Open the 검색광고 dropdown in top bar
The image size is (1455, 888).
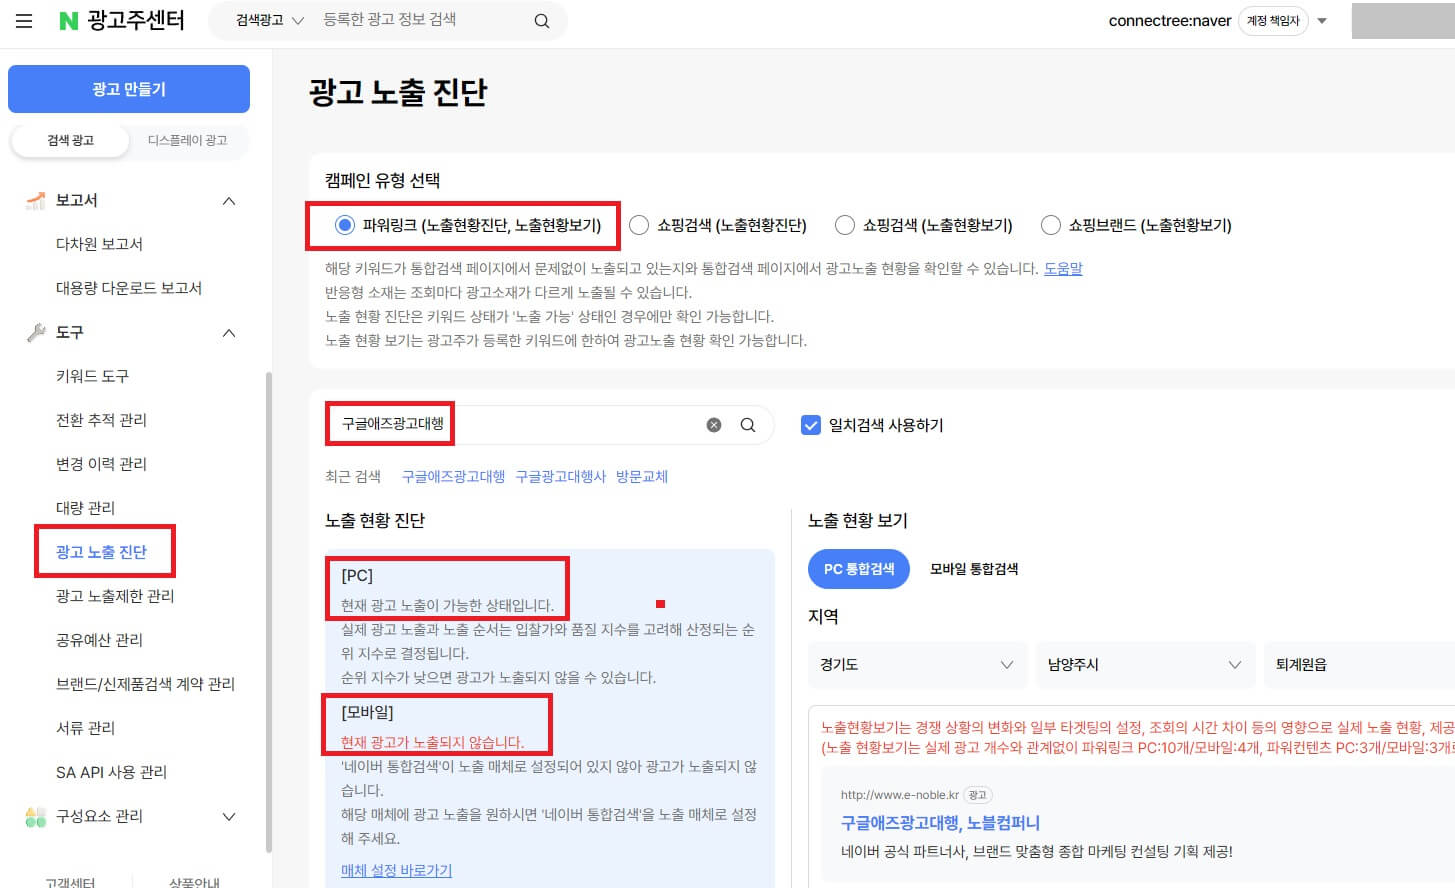(269, 20)
